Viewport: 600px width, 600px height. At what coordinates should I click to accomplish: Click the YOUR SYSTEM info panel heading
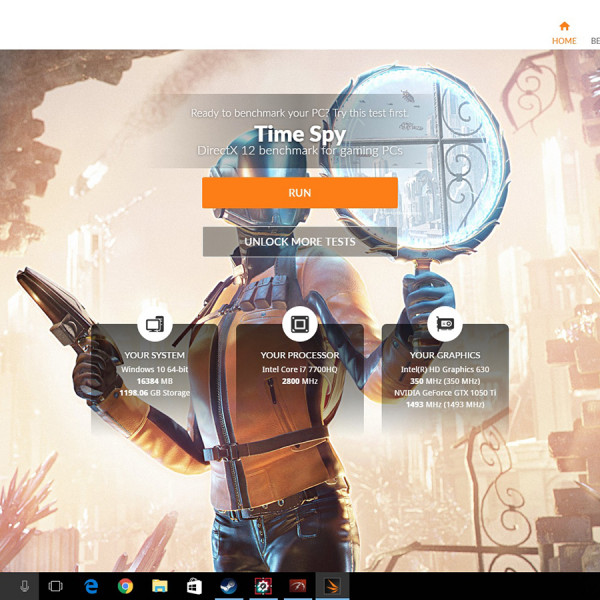point(154,355)
